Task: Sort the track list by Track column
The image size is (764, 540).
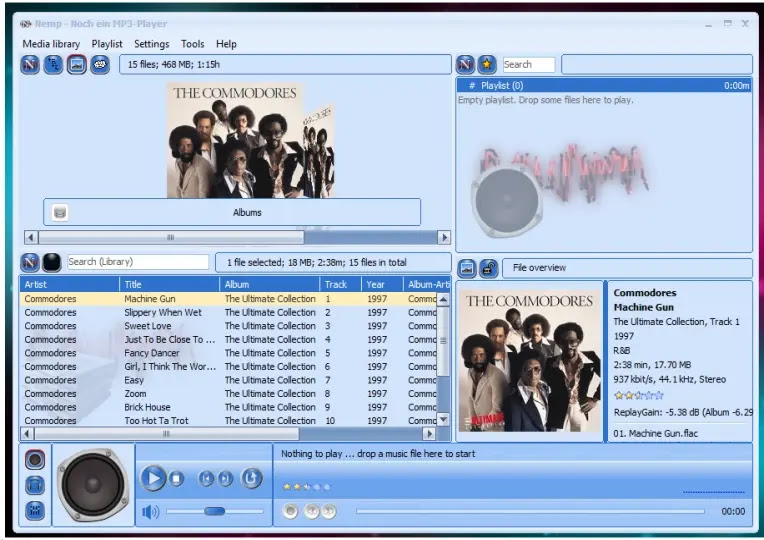Action: pos(340,284)
